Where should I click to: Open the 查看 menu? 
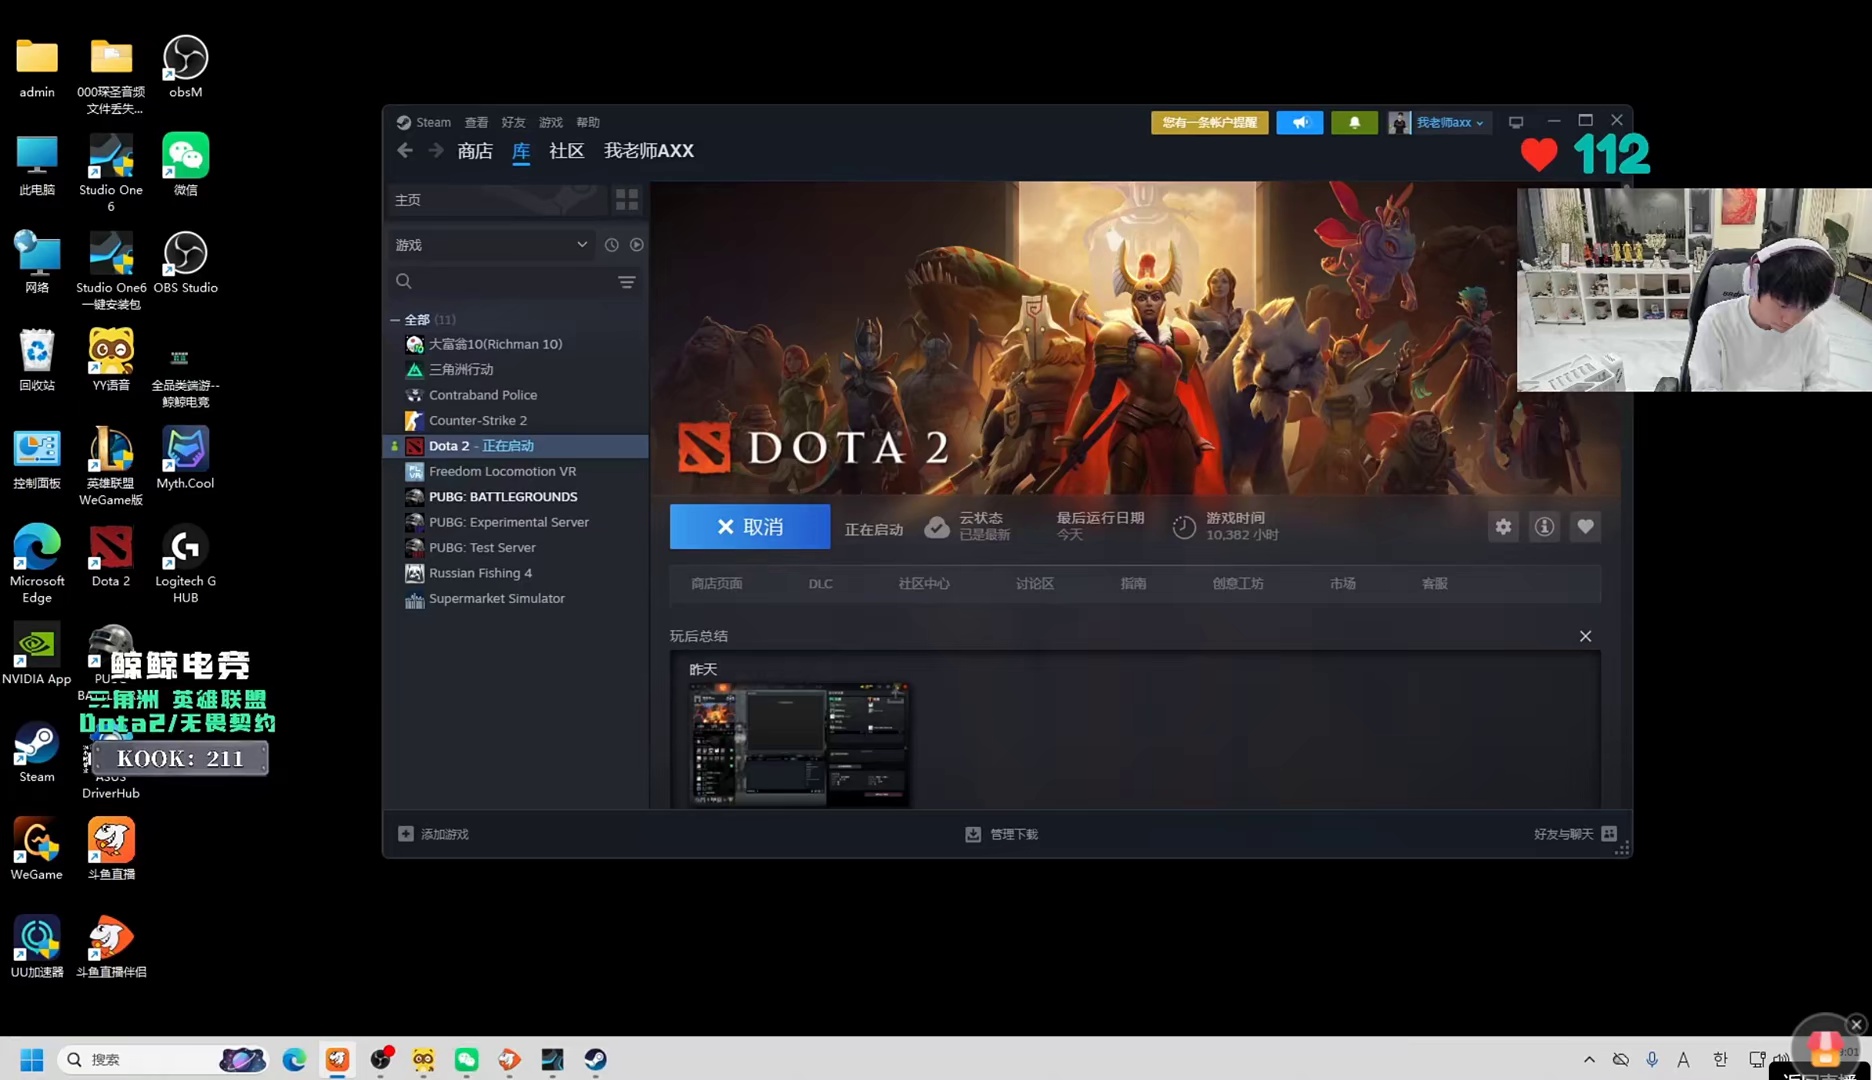click(476, 122)
